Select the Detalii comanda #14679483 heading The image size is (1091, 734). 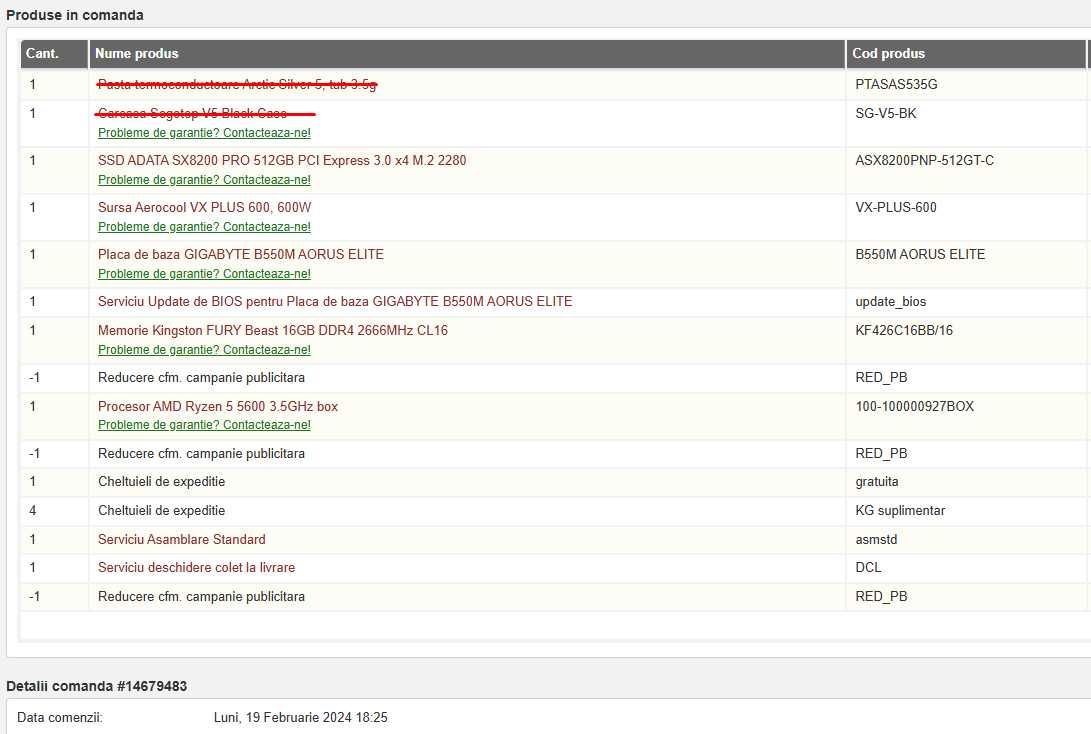(x=97, y=686)
